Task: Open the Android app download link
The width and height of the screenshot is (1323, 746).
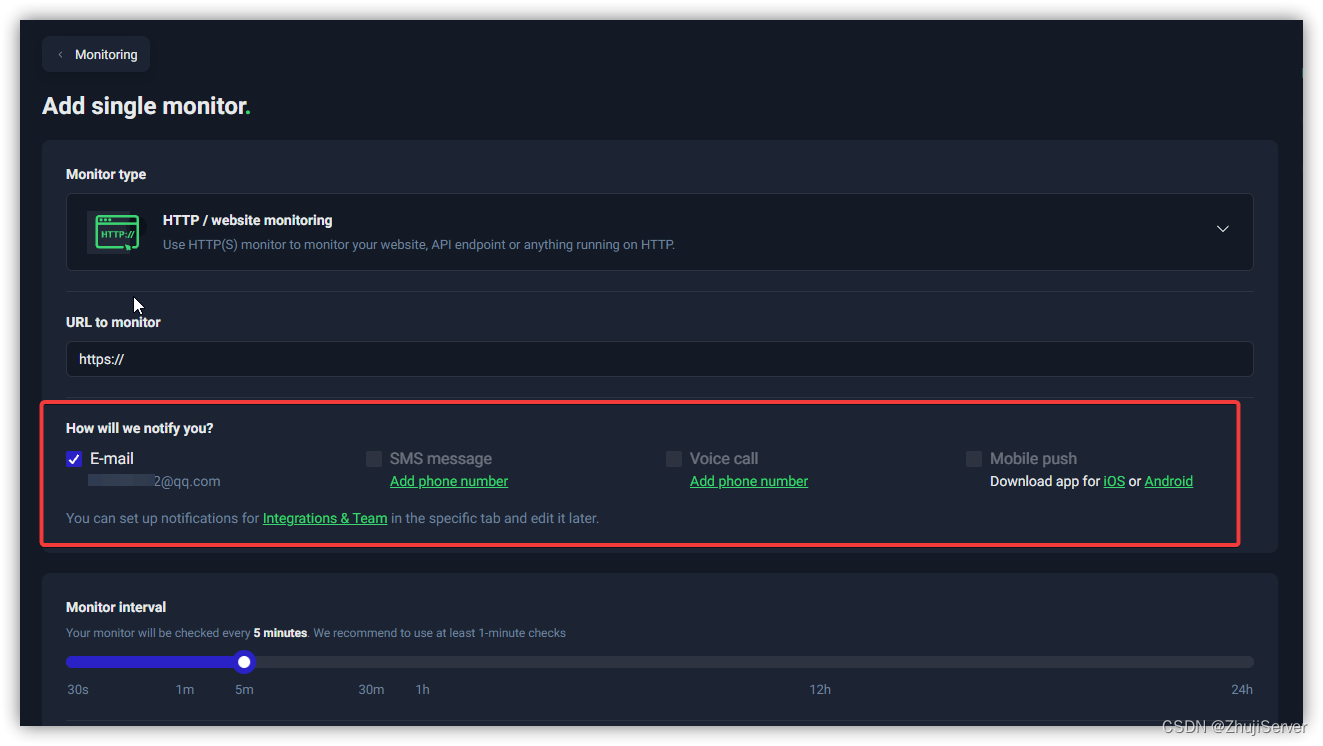Action: pyautogui.click(x=1169, y=481)
